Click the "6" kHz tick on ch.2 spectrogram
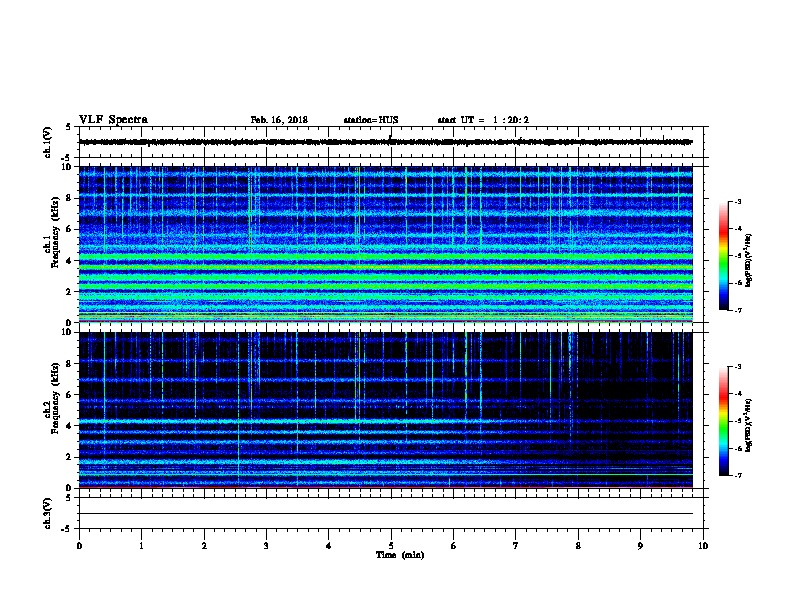Image resolution: width=792 pixels, height=612 pixels. pos(69,395)
